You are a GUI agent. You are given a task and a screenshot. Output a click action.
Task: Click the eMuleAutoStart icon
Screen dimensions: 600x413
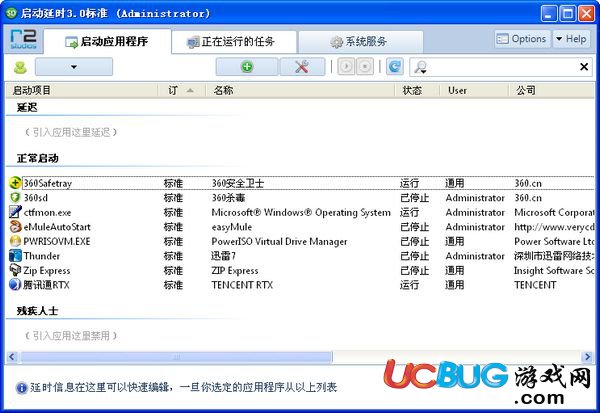(15, 227)
